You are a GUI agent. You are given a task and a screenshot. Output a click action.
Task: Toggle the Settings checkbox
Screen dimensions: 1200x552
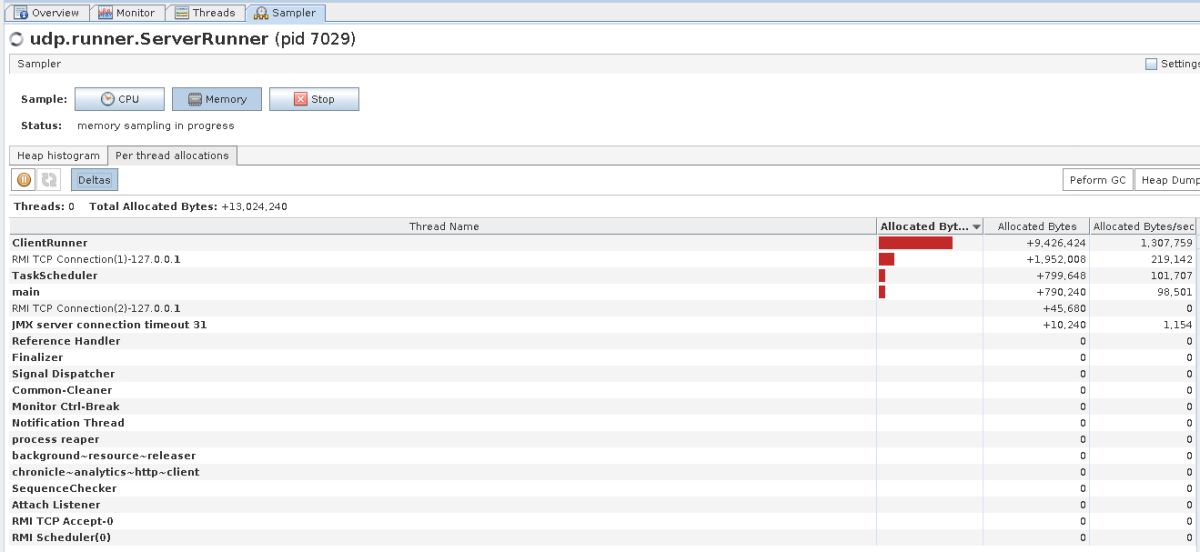point(1151,64)
